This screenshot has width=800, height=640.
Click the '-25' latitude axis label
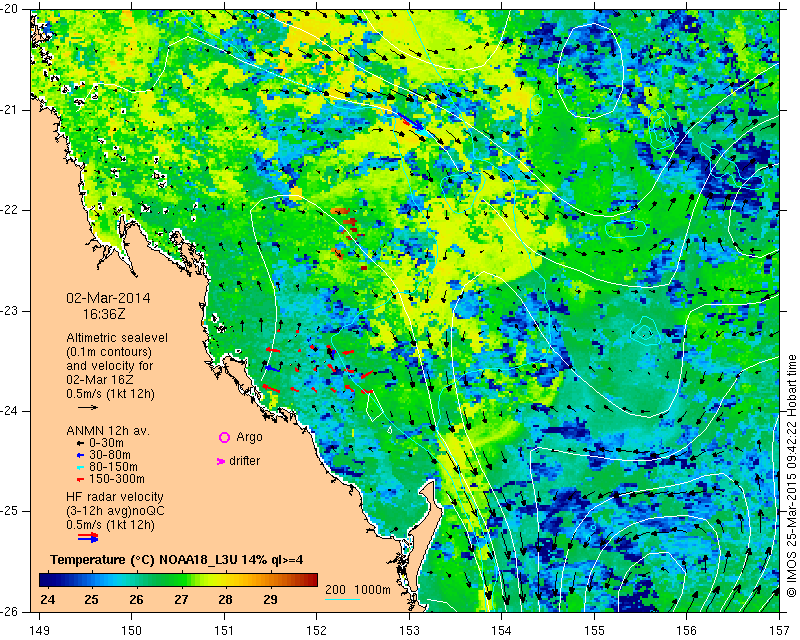pyautogui.click(x=10, y=511)
